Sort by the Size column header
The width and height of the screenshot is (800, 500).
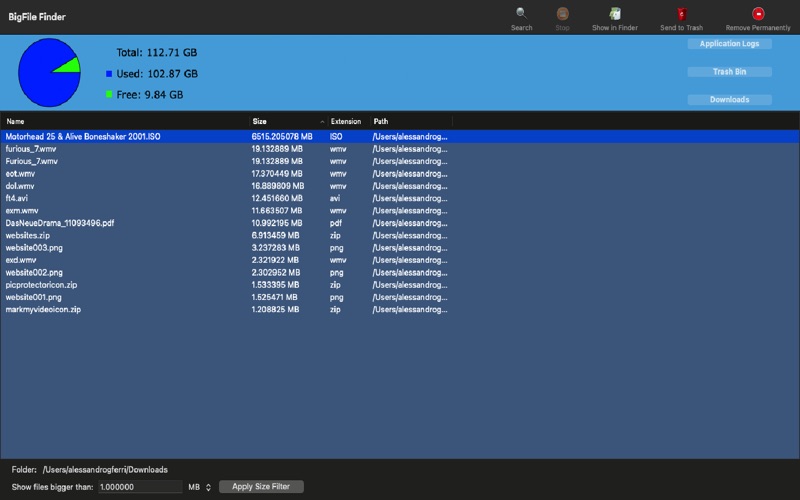click(288, 121)
